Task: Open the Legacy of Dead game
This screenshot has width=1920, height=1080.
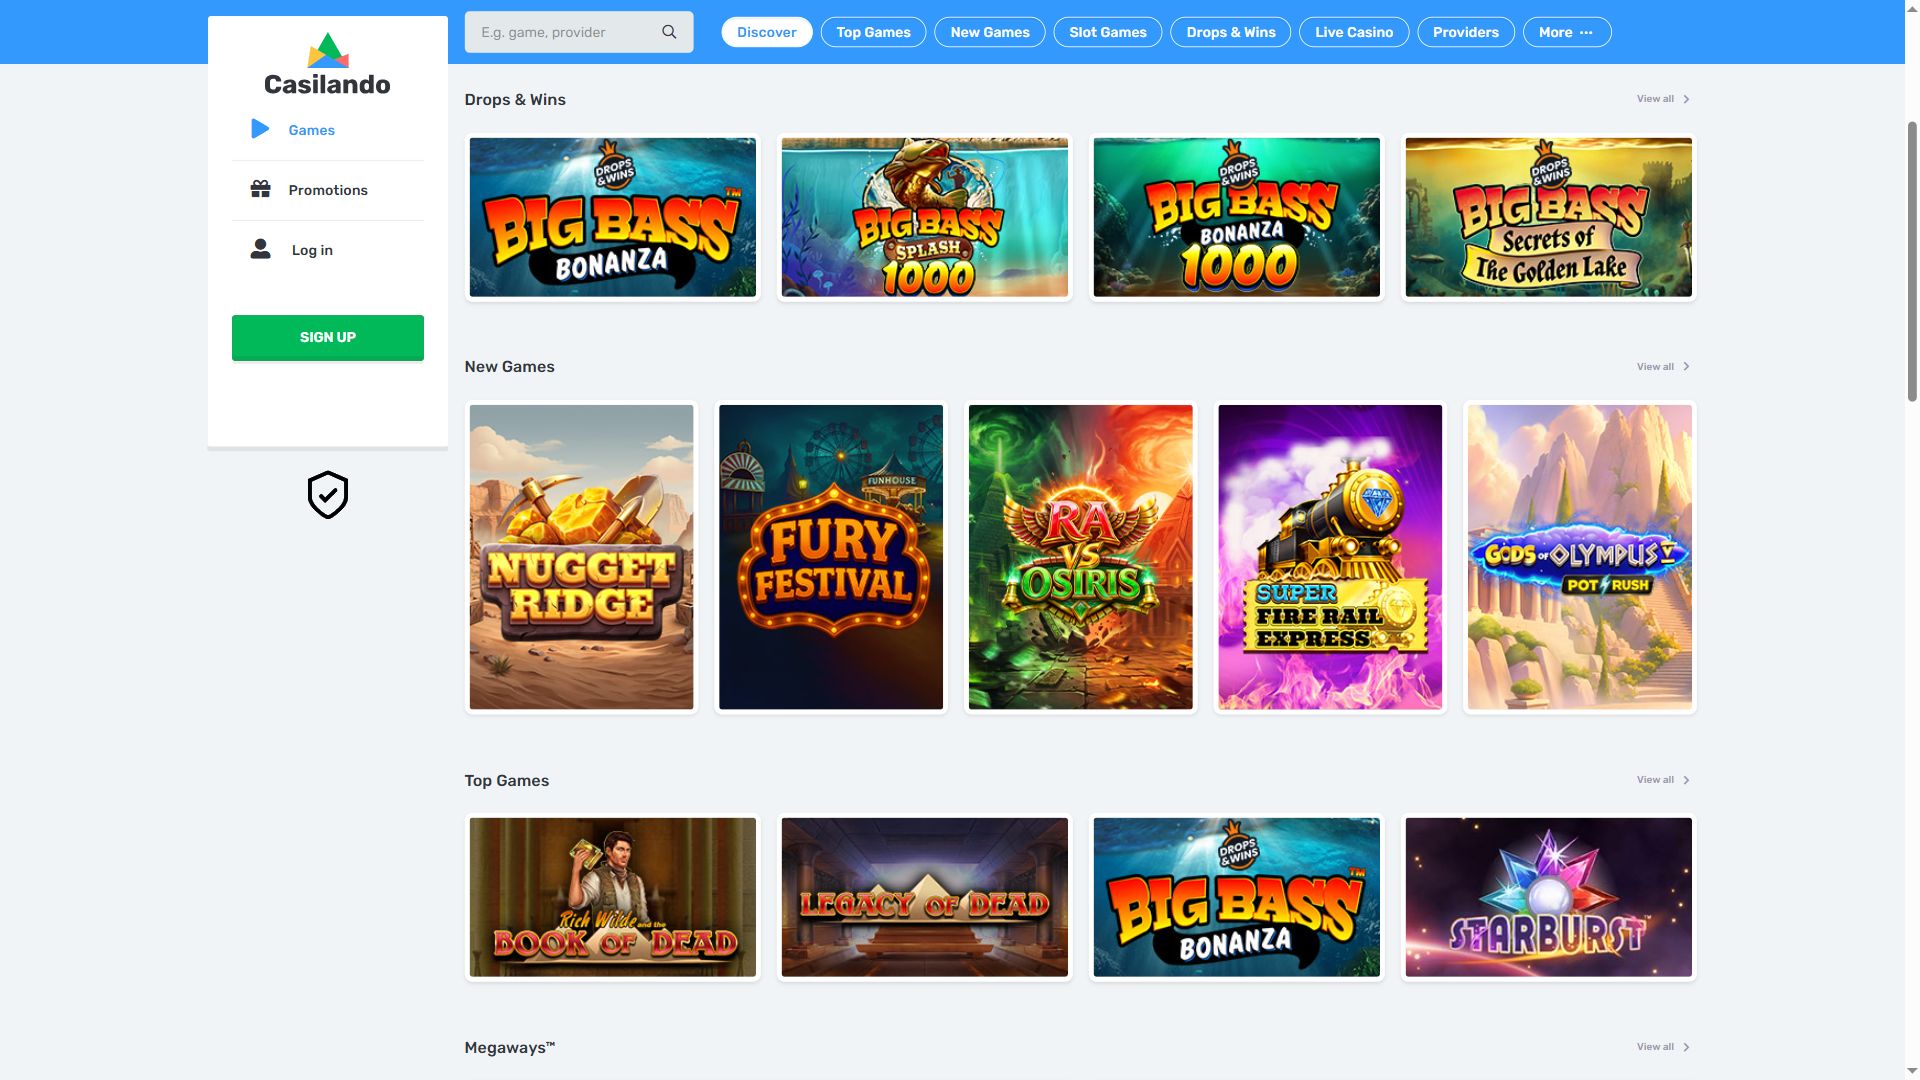Action: click(924, 897)
